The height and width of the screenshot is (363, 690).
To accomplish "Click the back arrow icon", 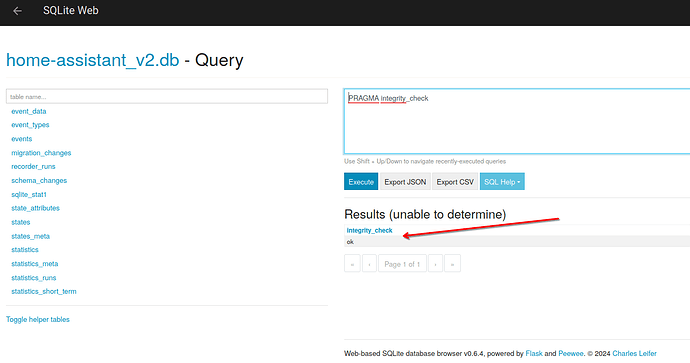I will point(17,11).
